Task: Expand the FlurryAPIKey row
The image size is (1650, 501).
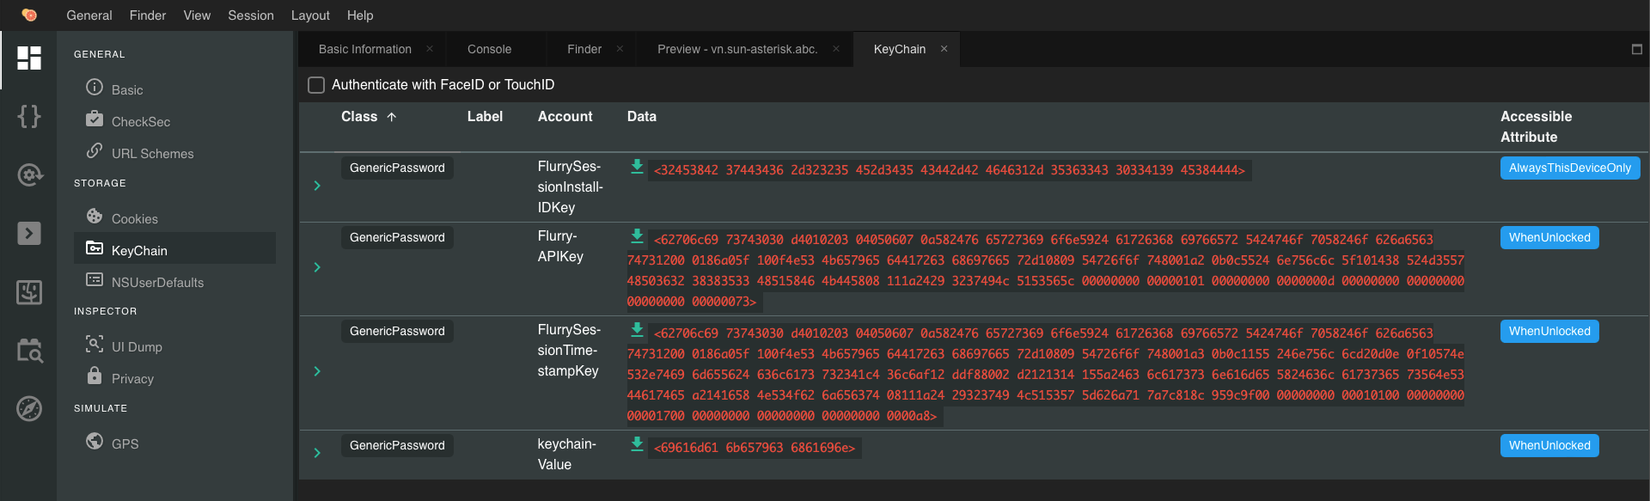Action: [317, 267]
